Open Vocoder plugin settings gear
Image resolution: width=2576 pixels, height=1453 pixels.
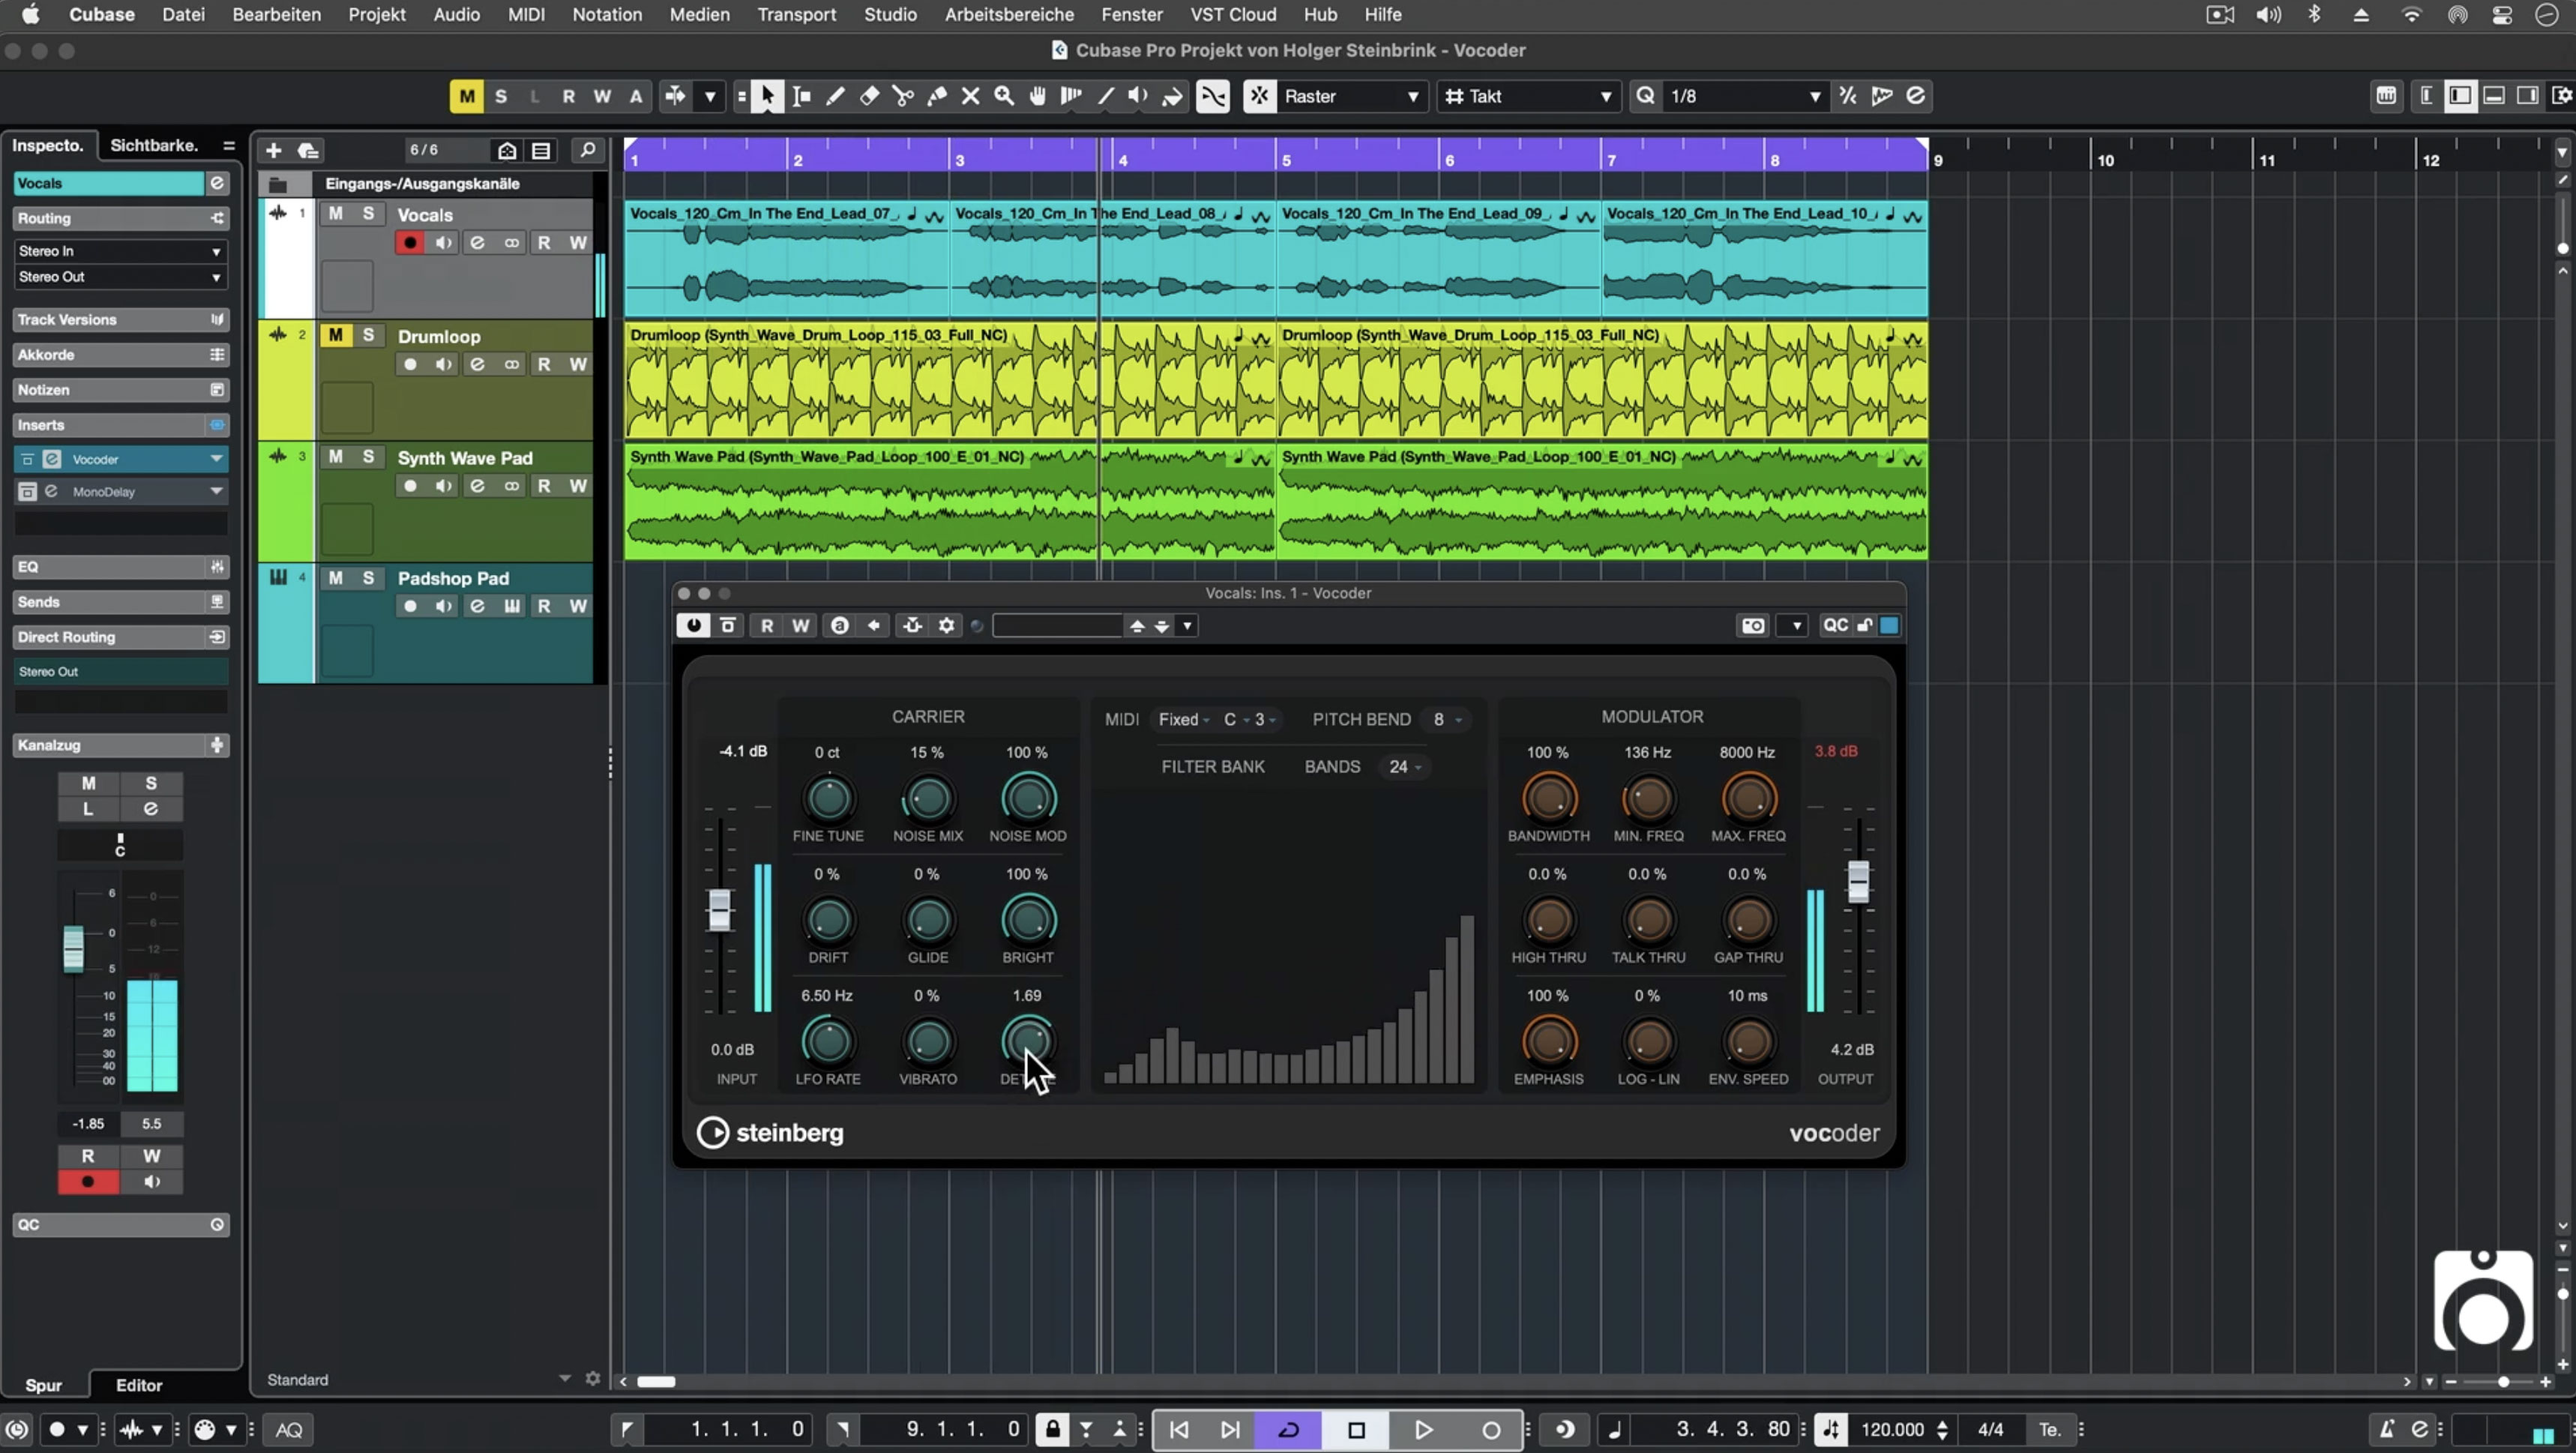coord(946,625)
